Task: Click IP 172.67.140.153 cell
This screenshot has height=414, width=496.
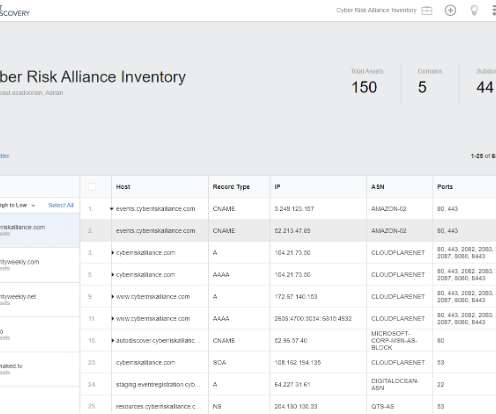Action: 296,297
